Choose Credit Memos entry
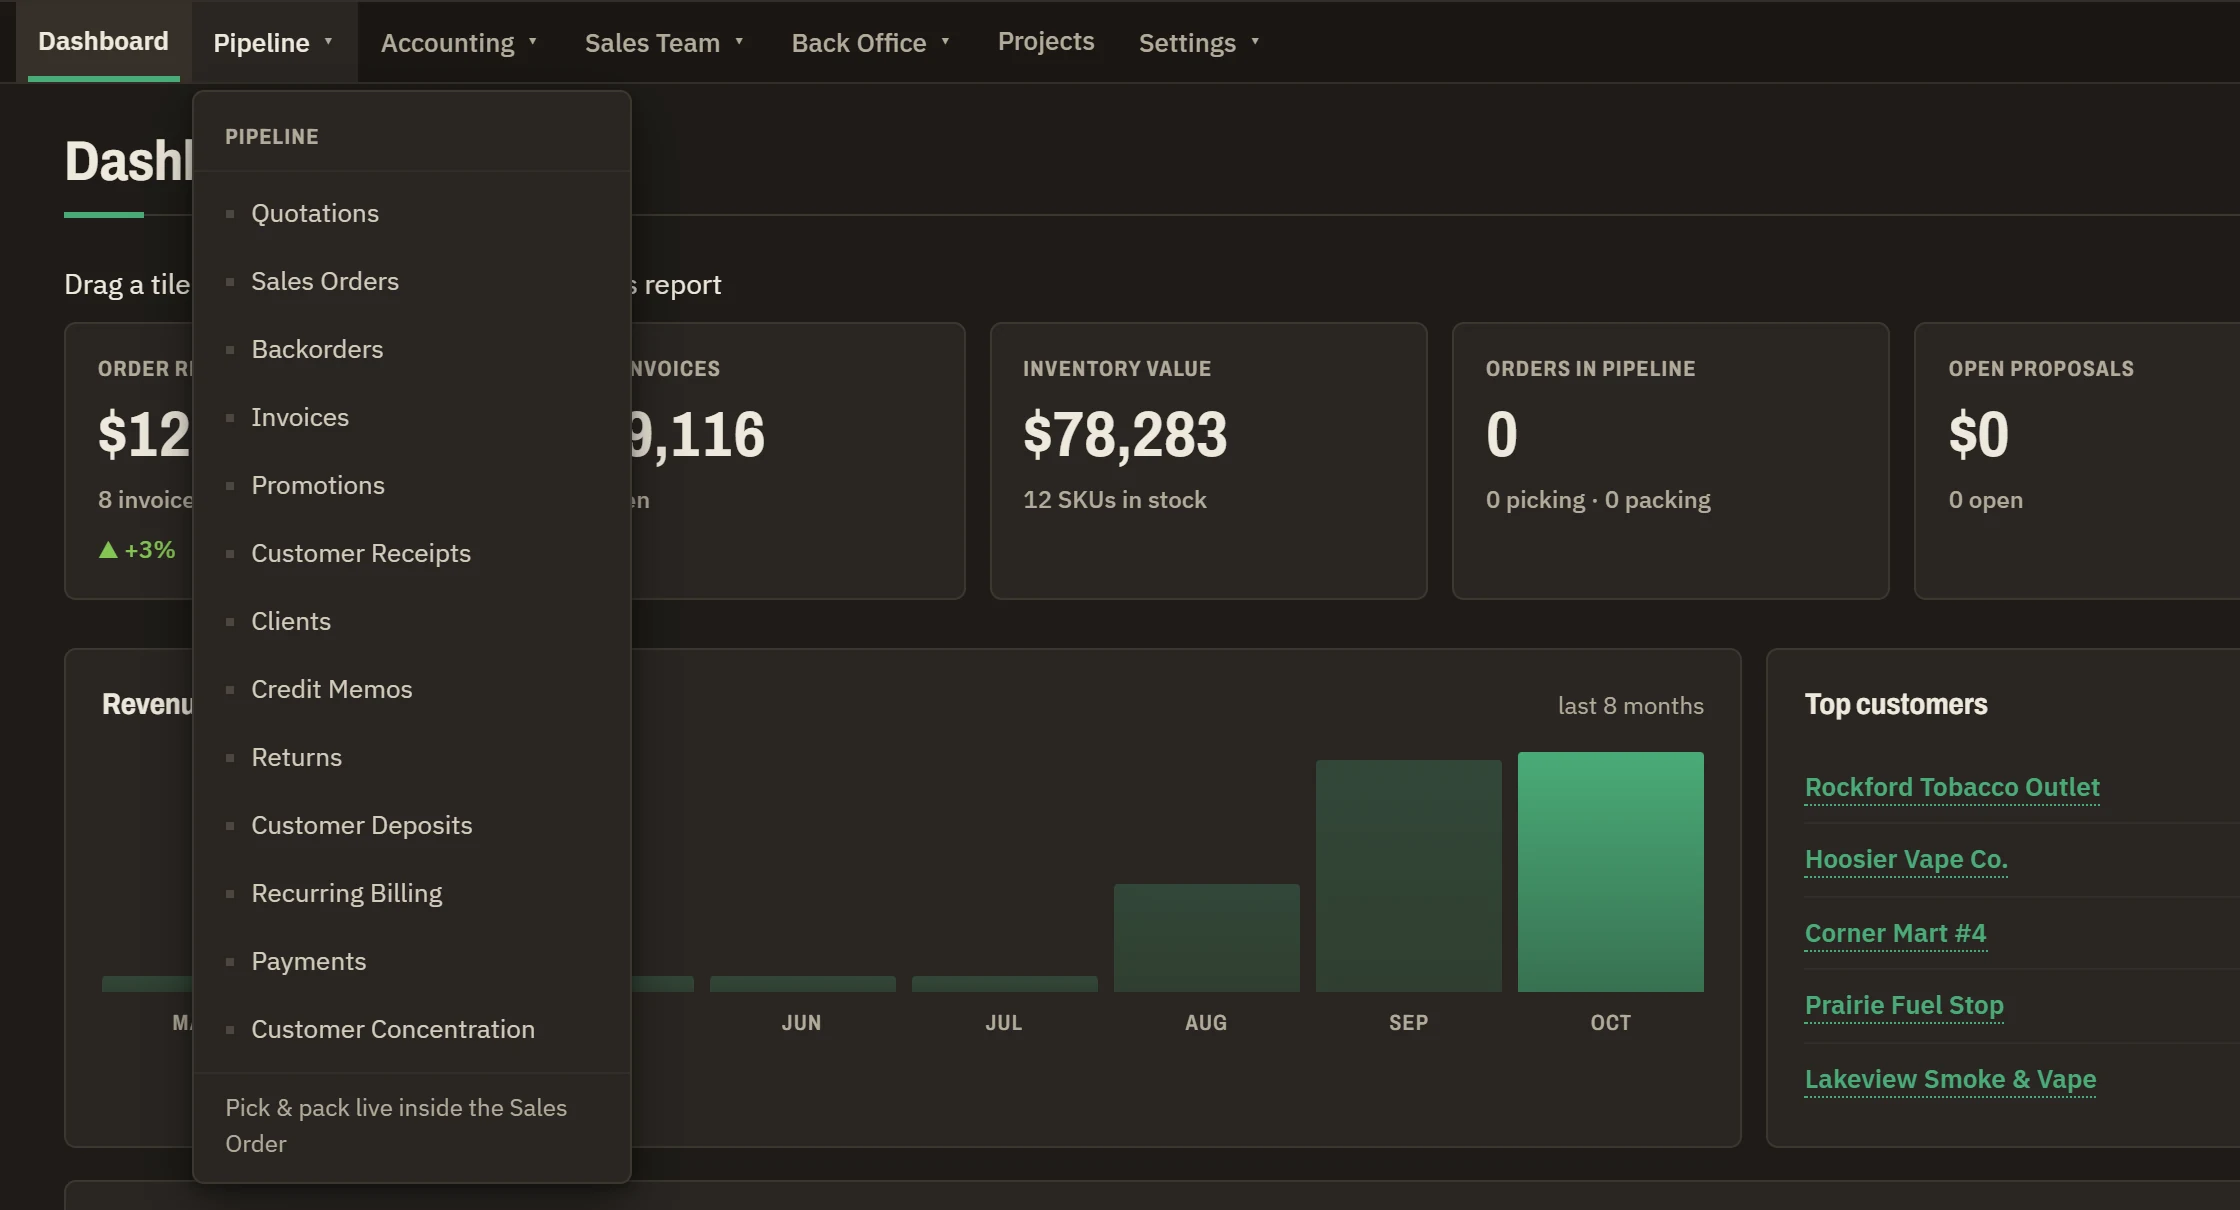 pyautogui.click(x=411, y=689)
